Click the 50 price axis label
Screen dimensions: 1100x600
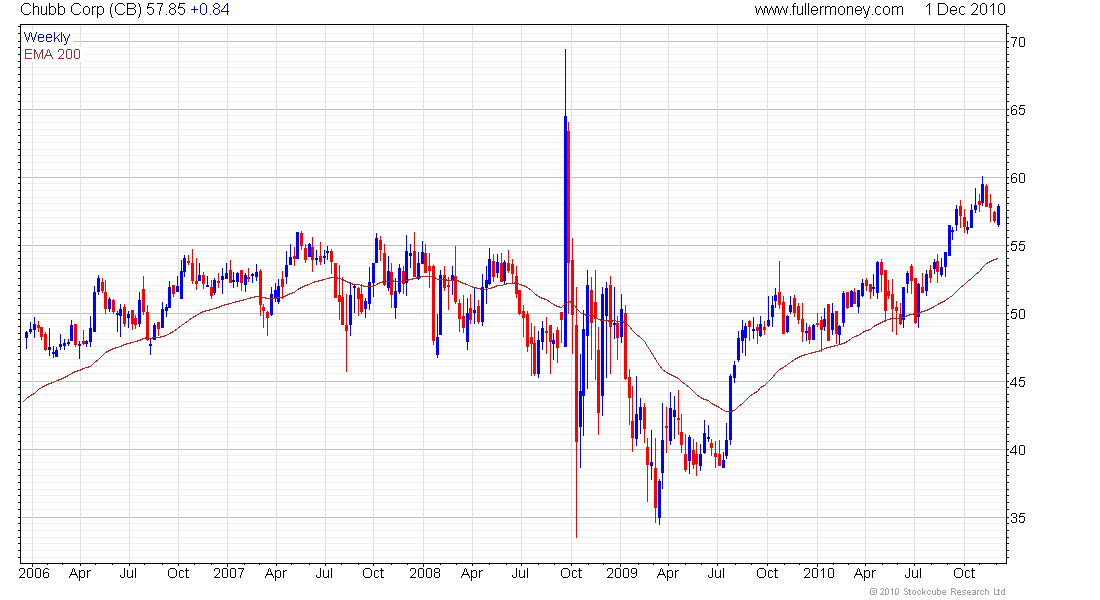[1017, 314]
